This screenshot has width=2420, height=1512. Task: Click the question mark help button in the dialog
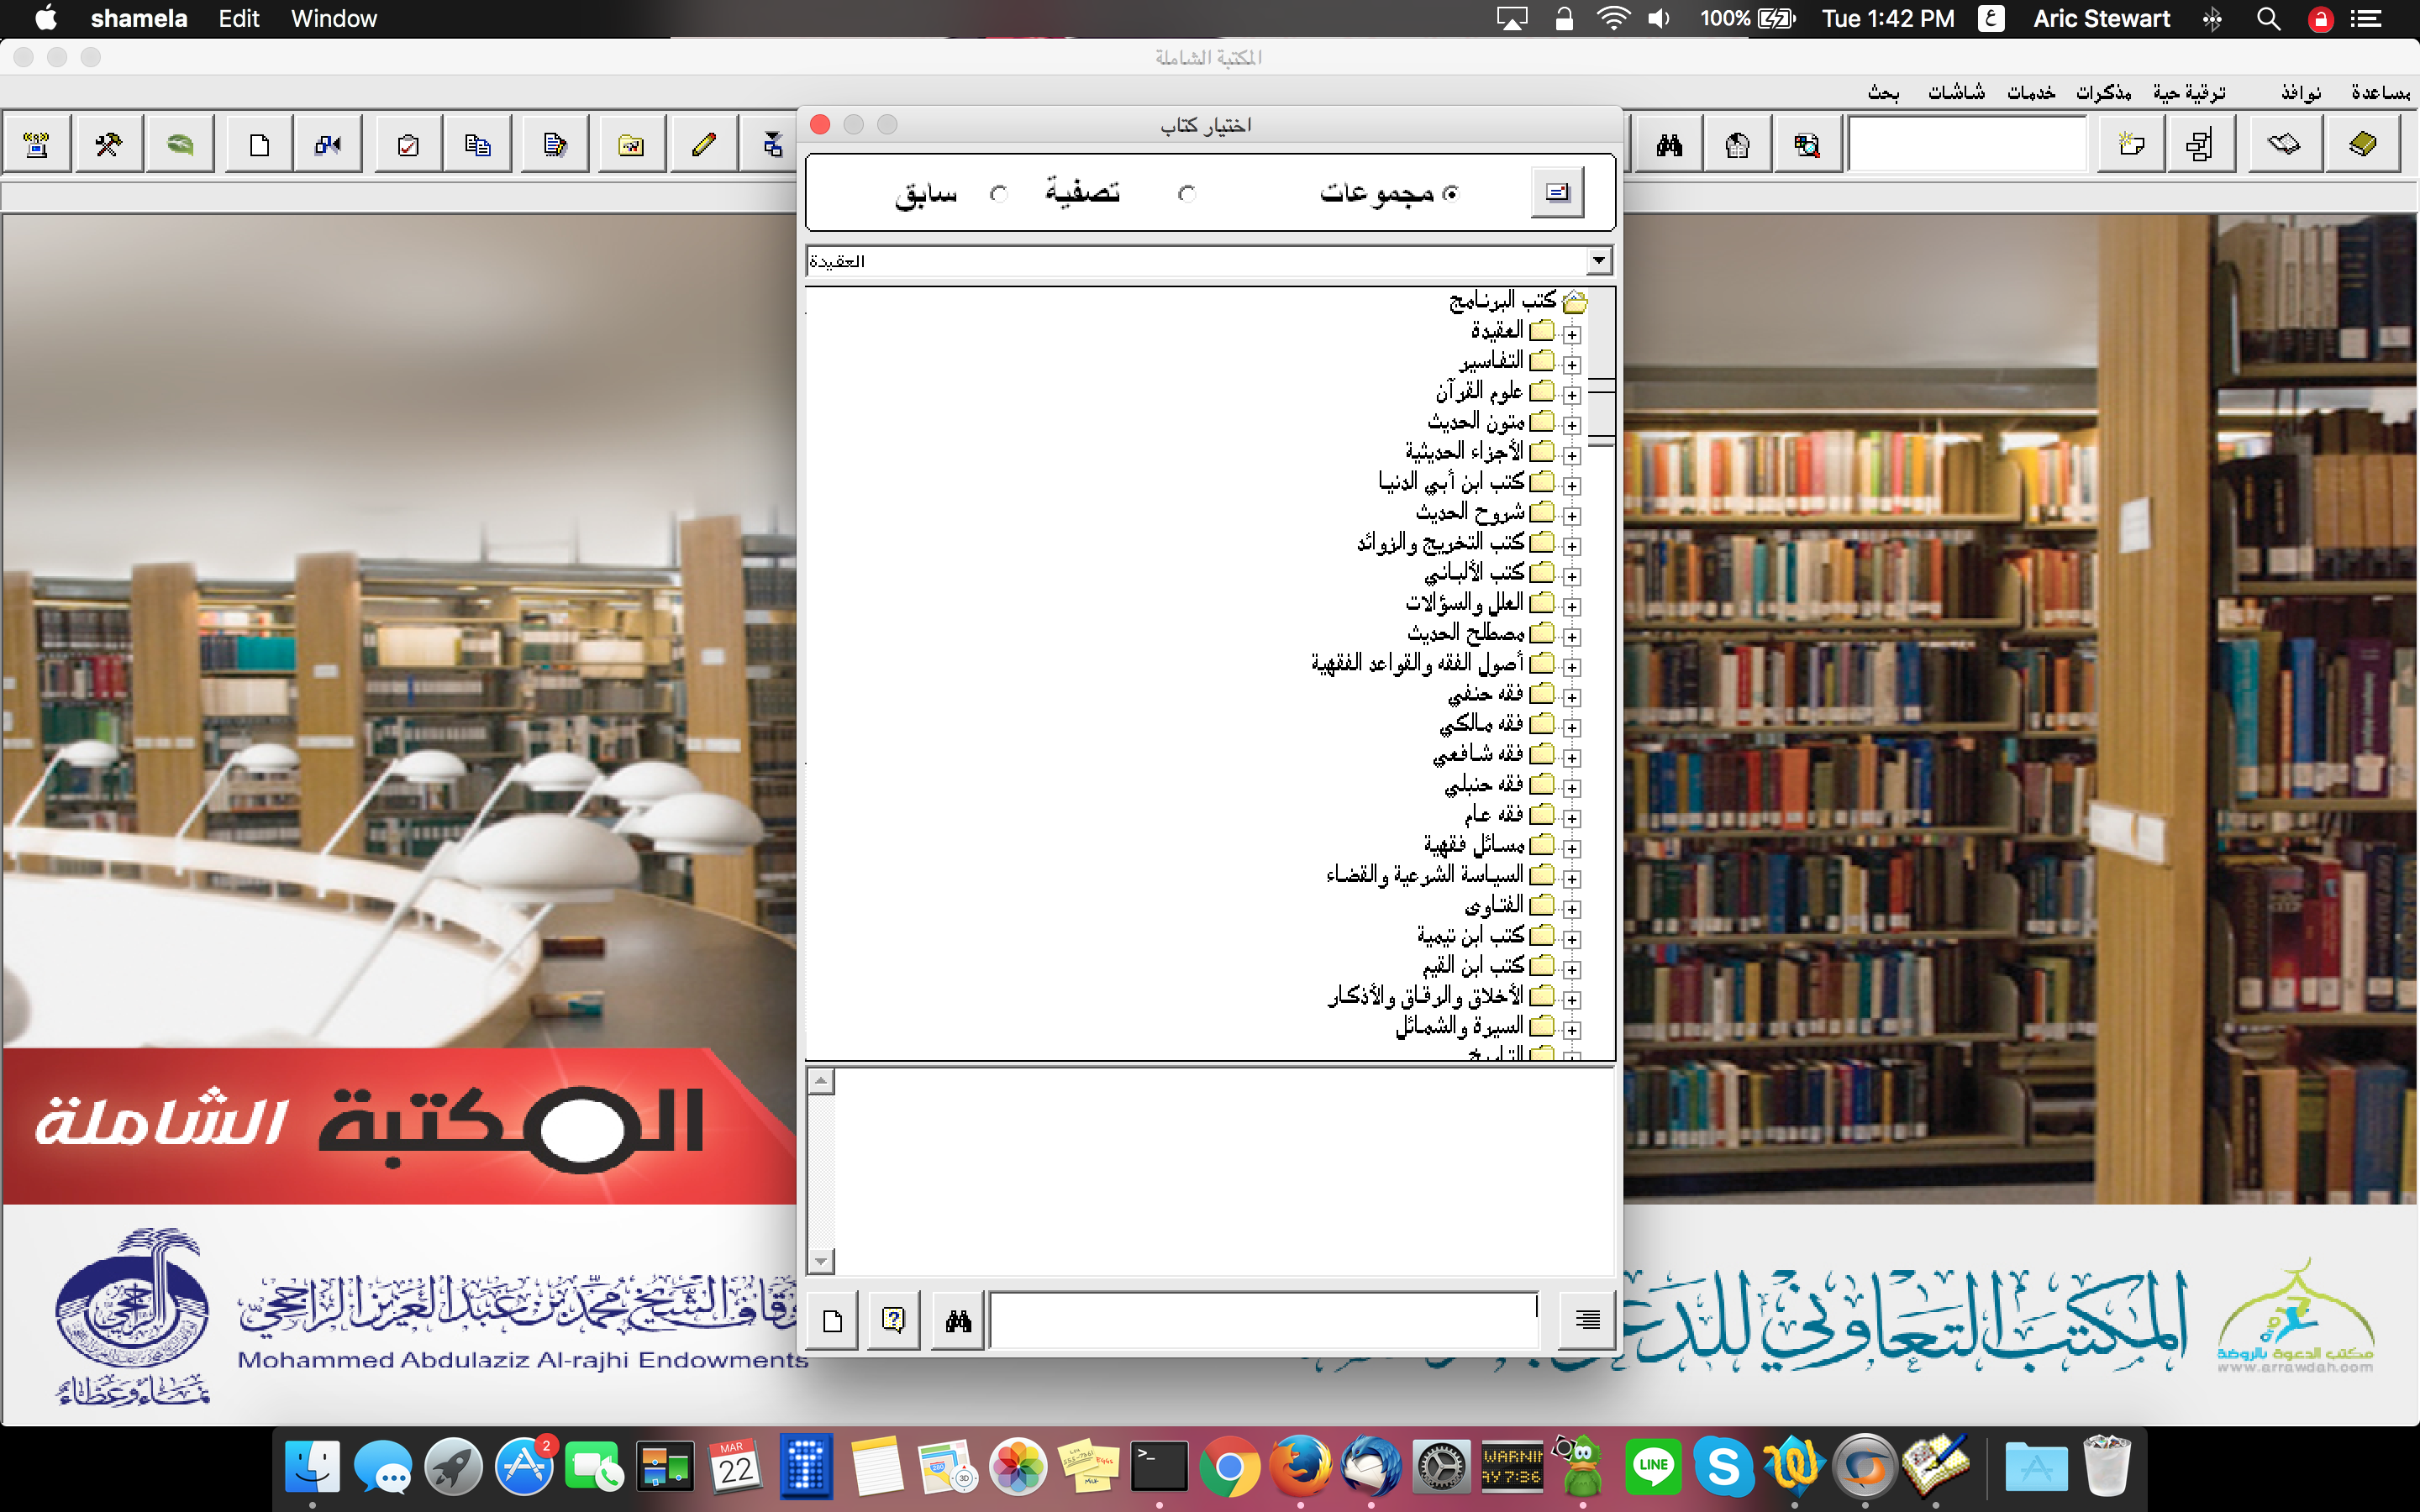click(x=893, y=1319)
